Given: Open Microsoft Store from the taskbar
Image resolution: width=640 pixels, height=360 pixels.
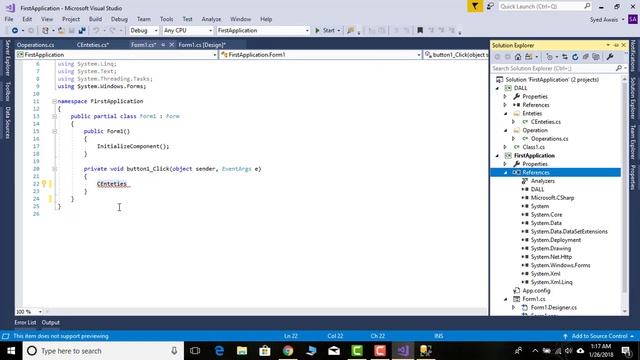Looking at the screenshot, I should [265, 351].
